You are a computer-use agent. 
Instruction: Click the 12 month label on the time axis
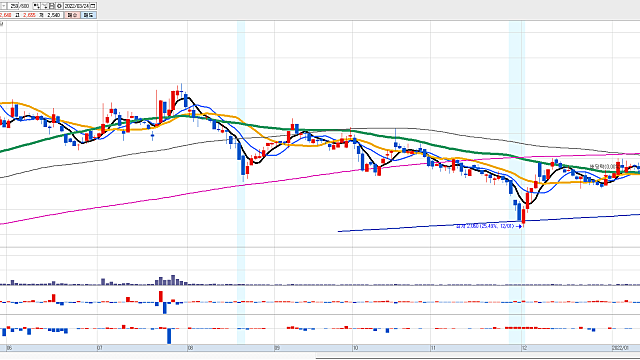(x=524, y=348)
